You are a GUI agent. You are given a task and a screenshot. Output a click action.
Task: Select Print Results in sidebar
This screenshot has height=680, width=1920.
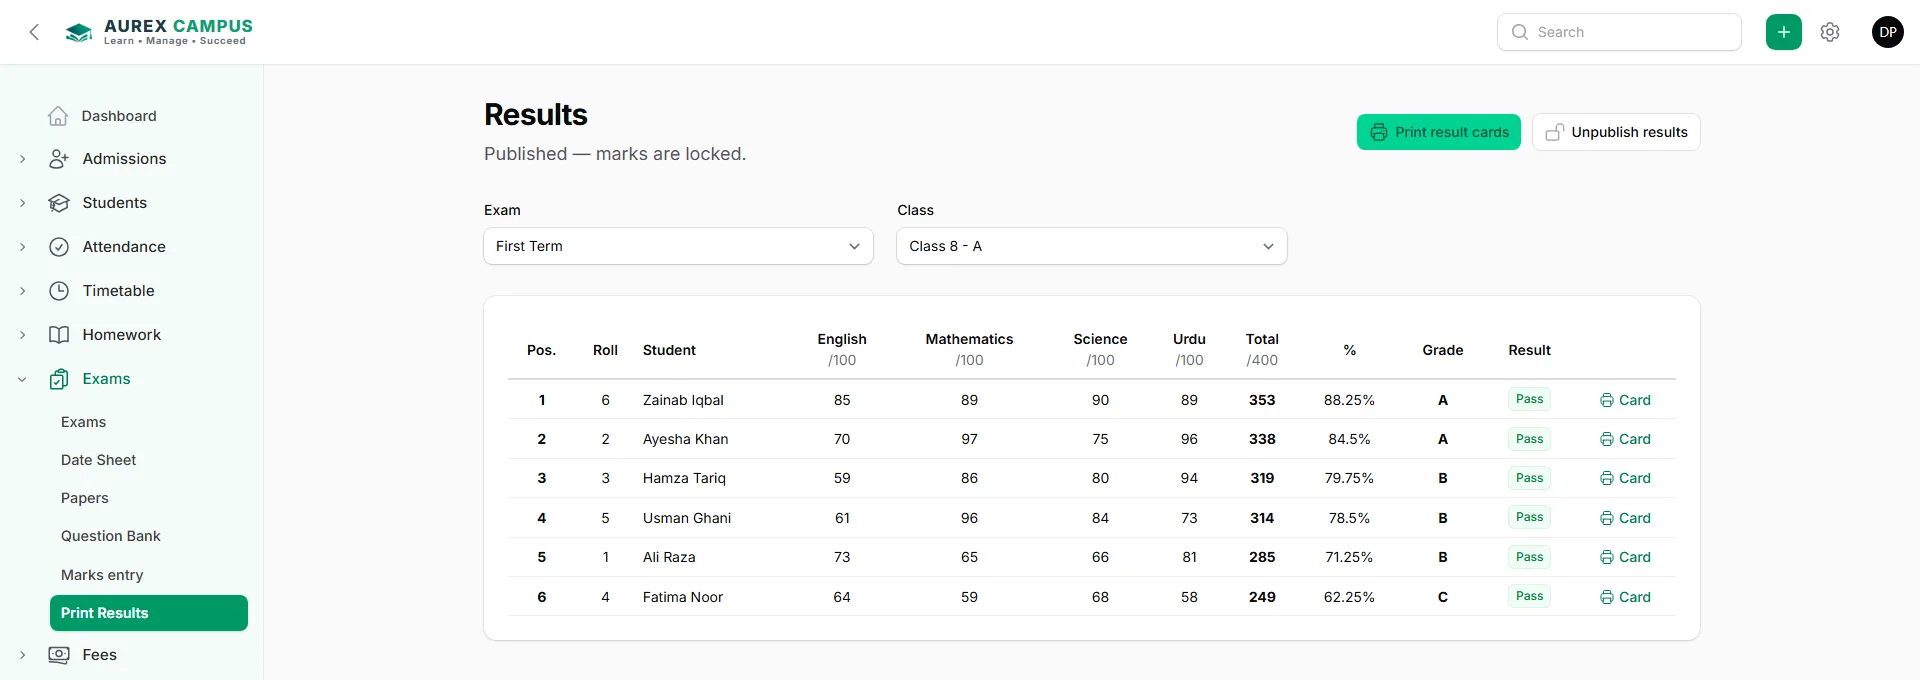[149, 613]
